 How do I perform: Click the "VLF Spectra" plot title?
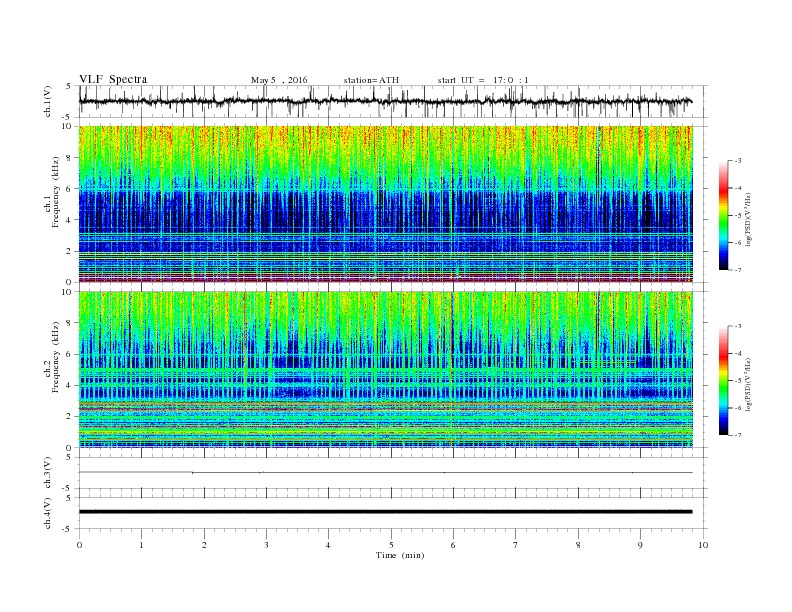tap(113, 79)
